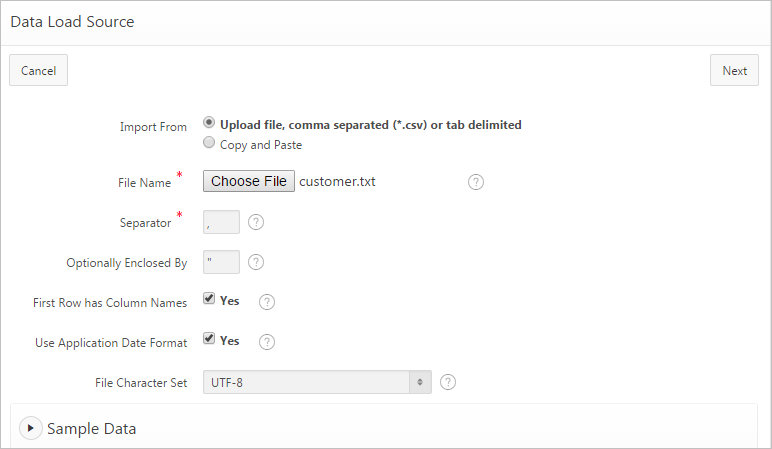Screen dimensions: 772x449
Task: Focus the Optionally Enclosed By field
Action: 221,262
